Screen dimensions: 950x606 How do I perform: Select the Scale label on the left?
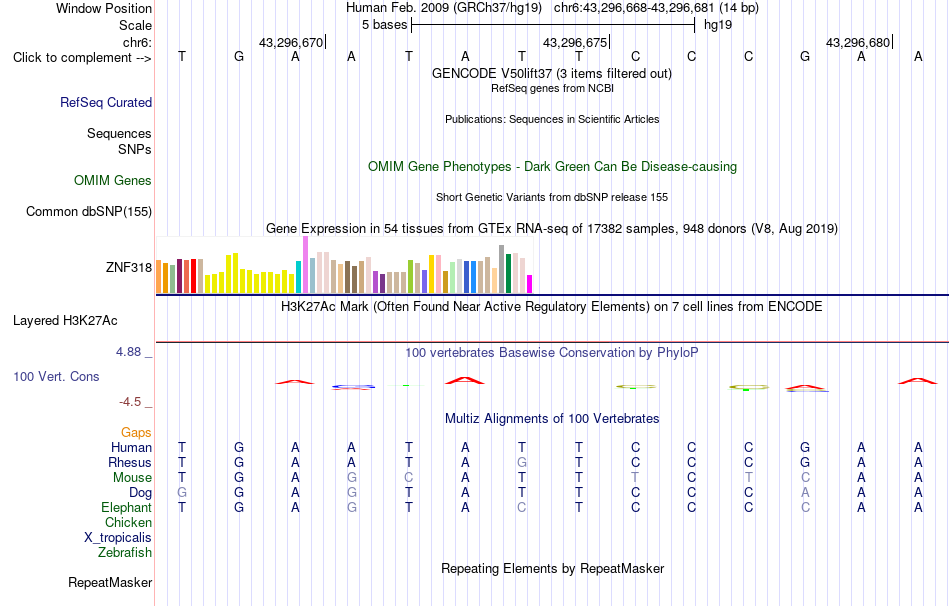136,25
